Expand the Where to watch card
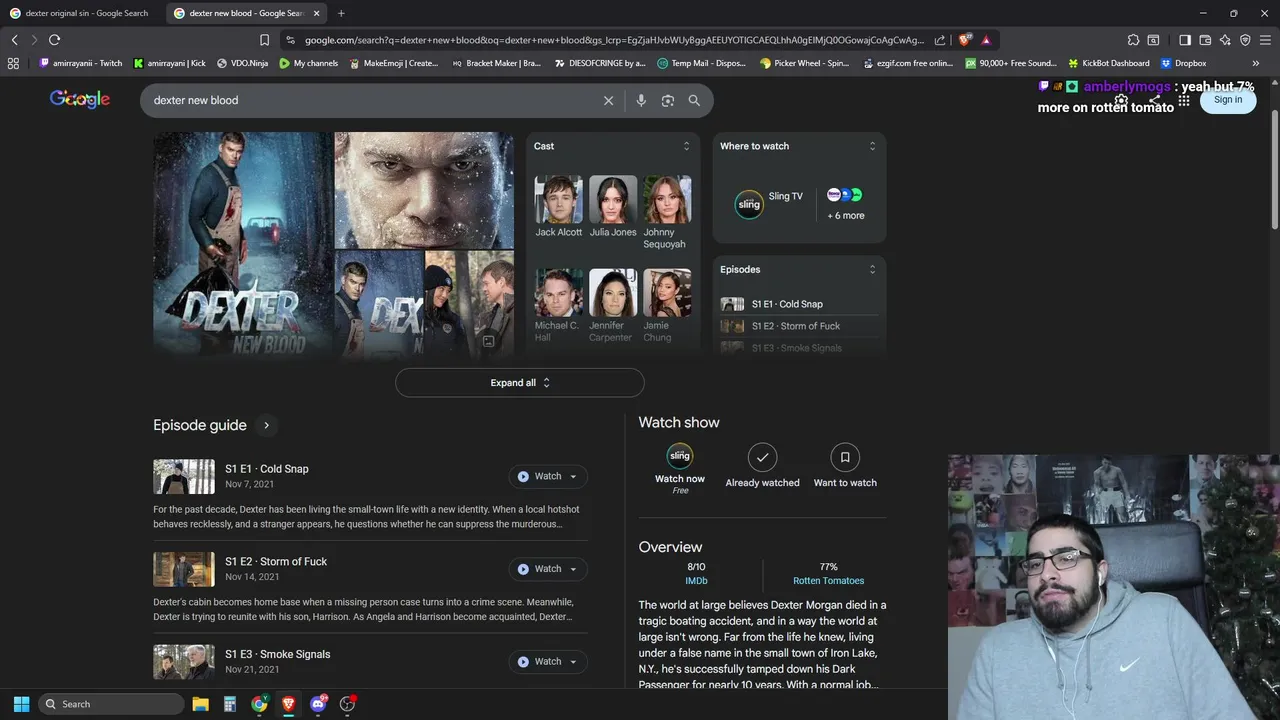The width and height of the screenshot is (1280, 720). [872, 146]
